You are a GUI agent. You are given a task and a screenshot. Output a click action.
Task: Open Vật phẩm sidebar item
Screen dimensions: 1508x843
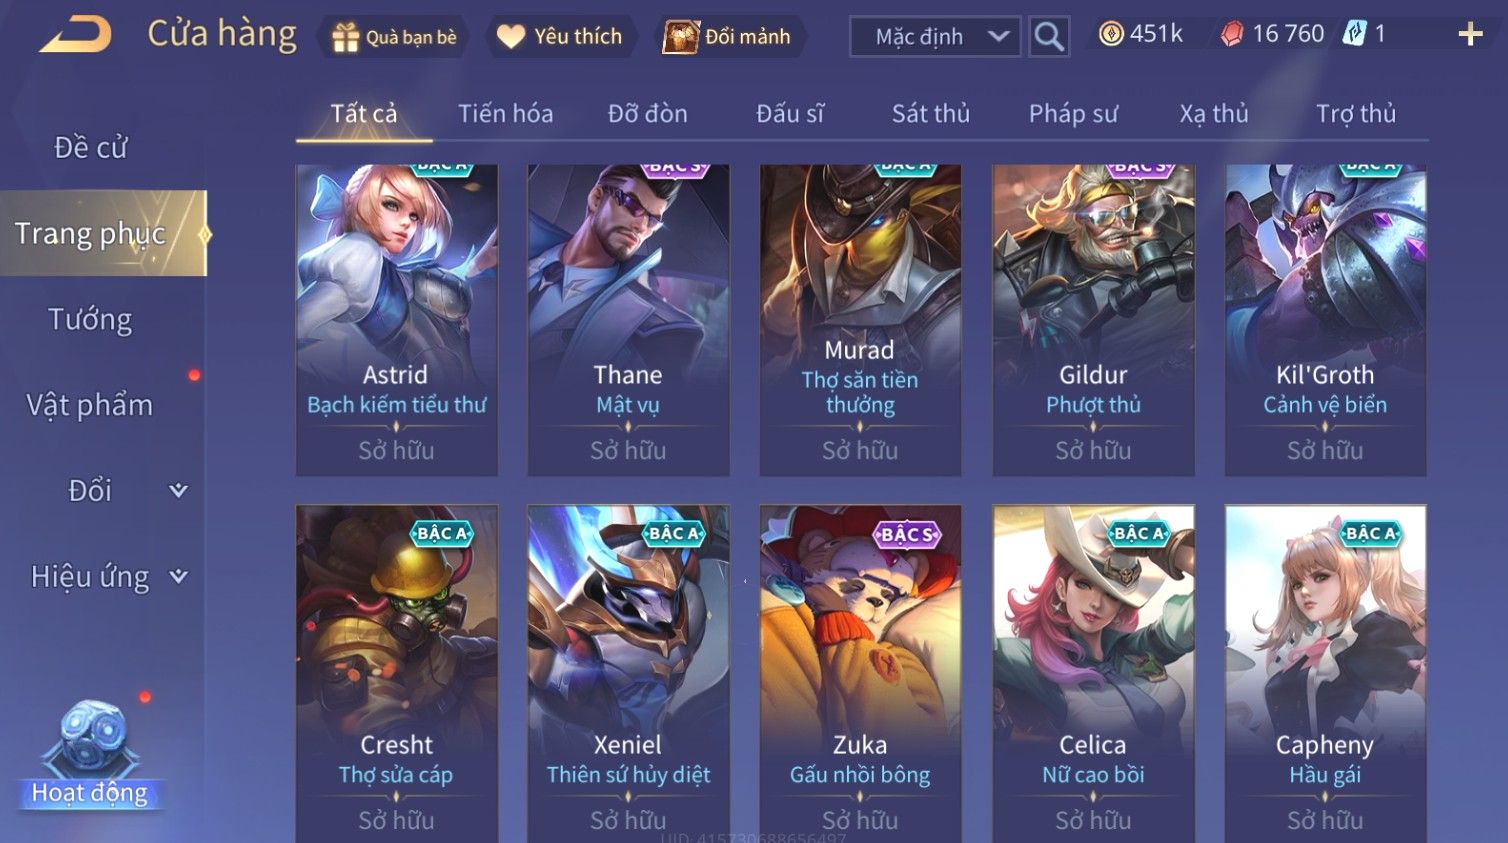pos(90,405)
